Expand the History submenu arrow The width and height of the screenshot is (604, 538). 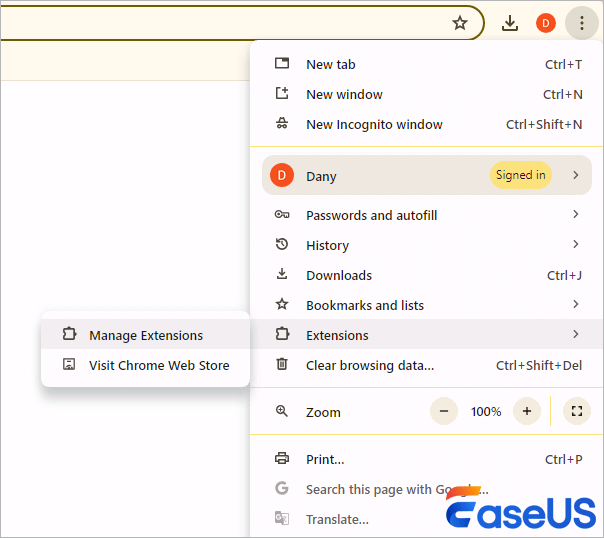576,245
